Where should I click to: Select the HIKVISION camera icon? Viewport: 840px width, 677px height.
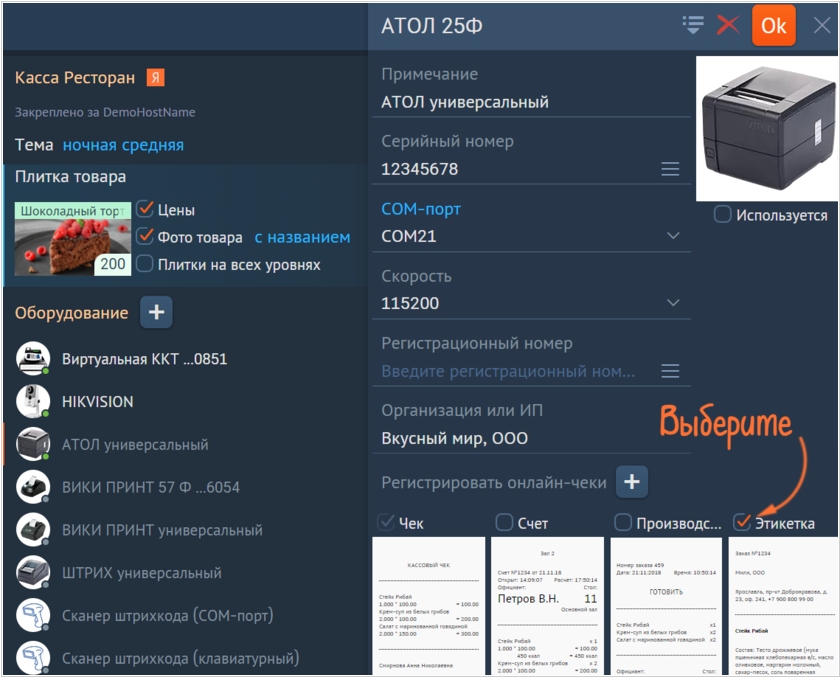click(33, 401)
